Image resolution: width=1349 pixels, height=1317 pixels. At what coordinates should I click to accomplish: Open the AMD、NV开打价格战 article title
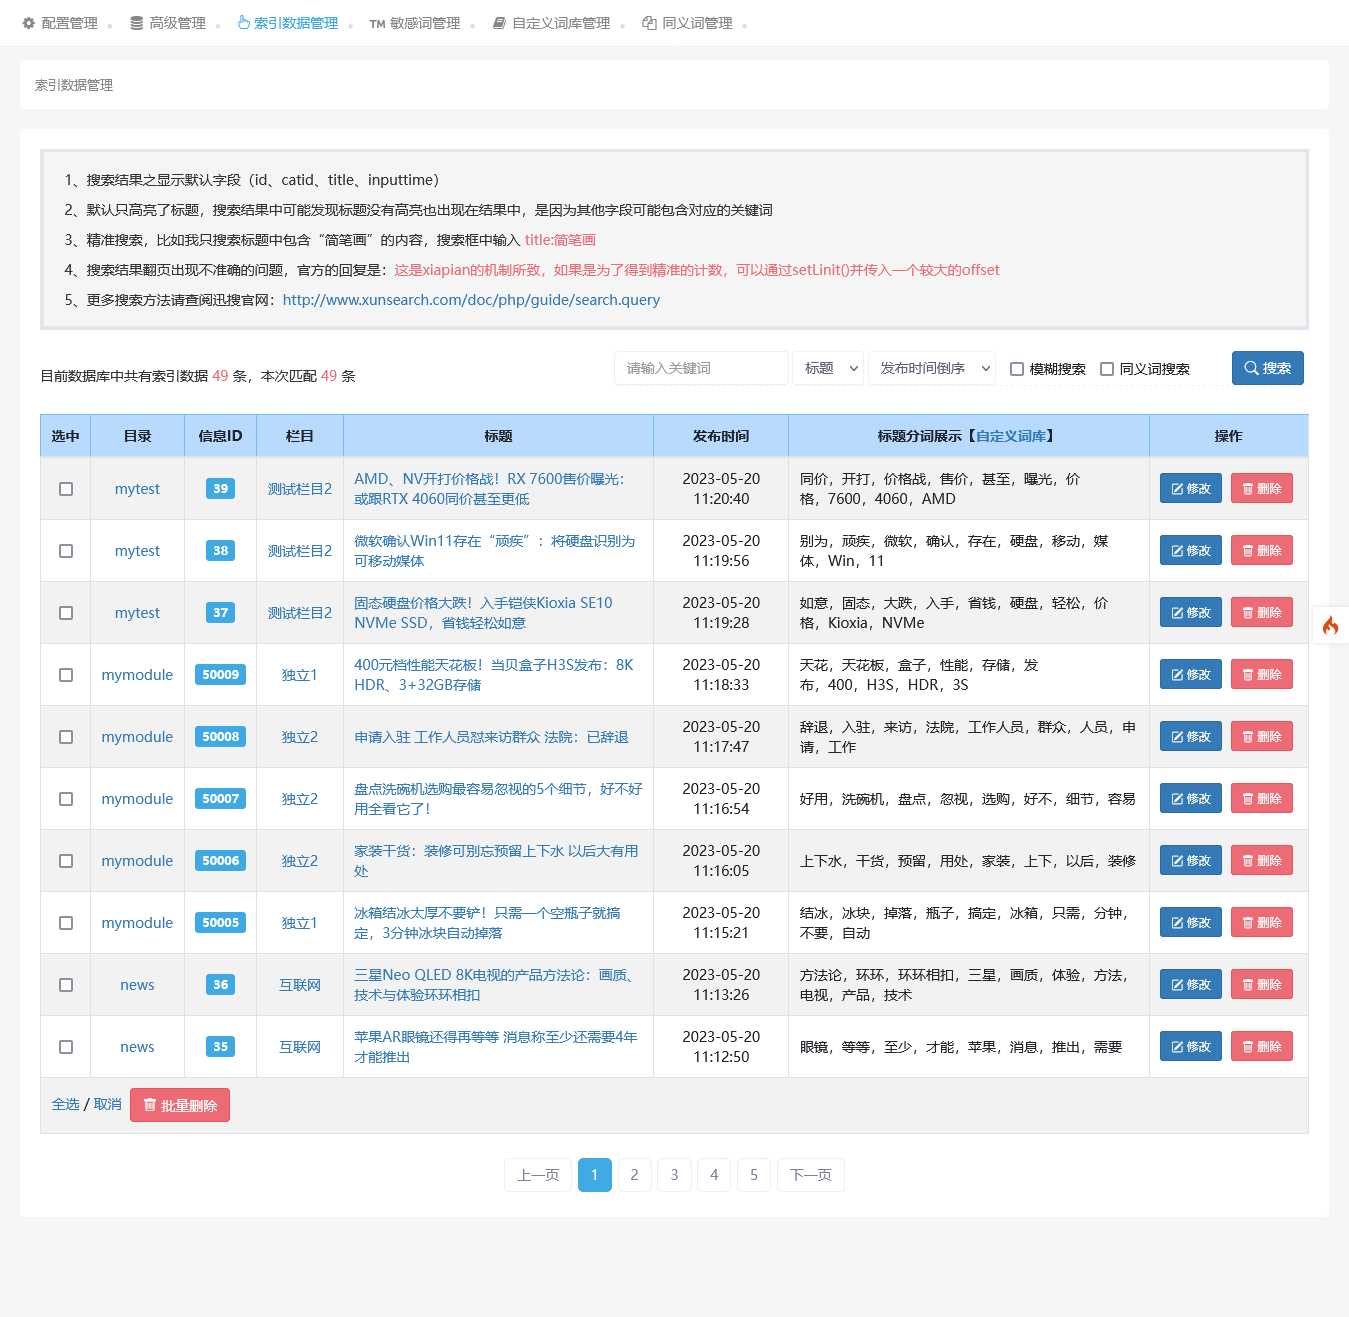pos(489,489)
